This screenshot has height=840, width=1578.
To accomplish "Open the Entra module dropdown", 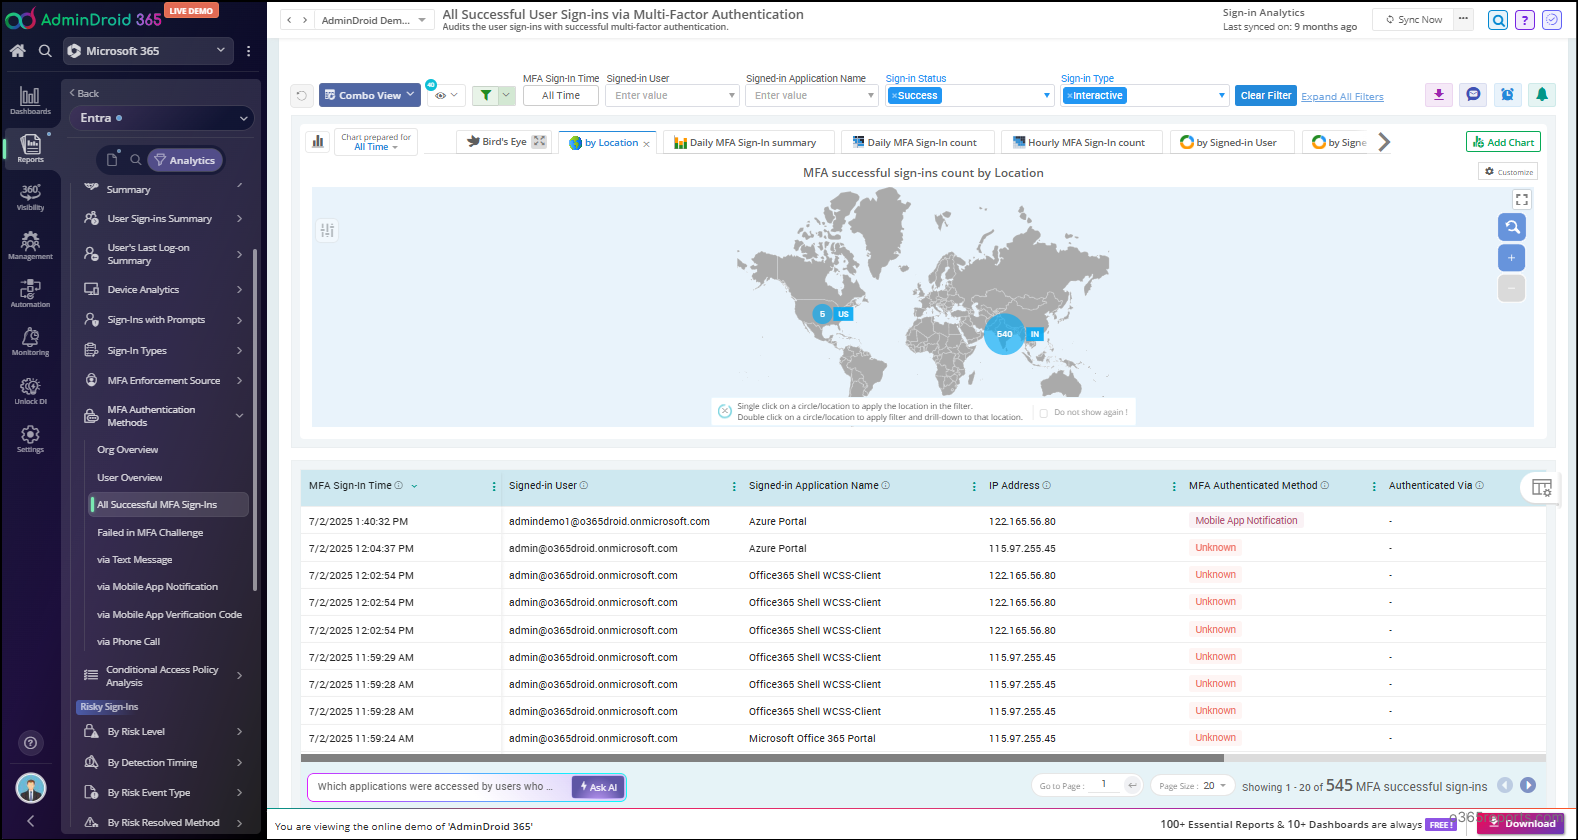I will point(164,118).
